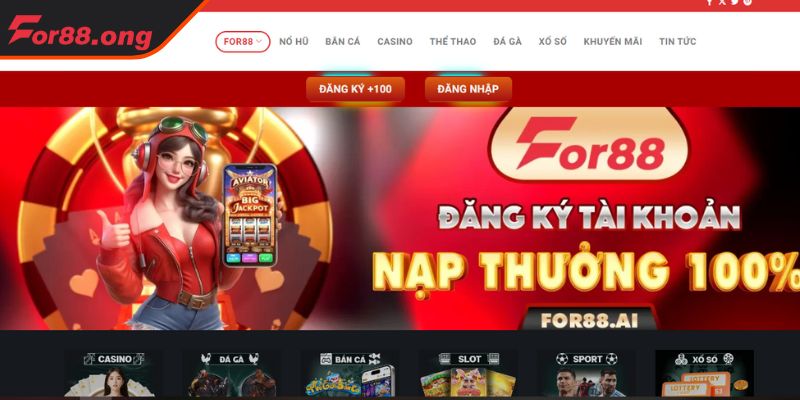Open the Twitter bird icon
800x400 pixels.
(734, 2)
